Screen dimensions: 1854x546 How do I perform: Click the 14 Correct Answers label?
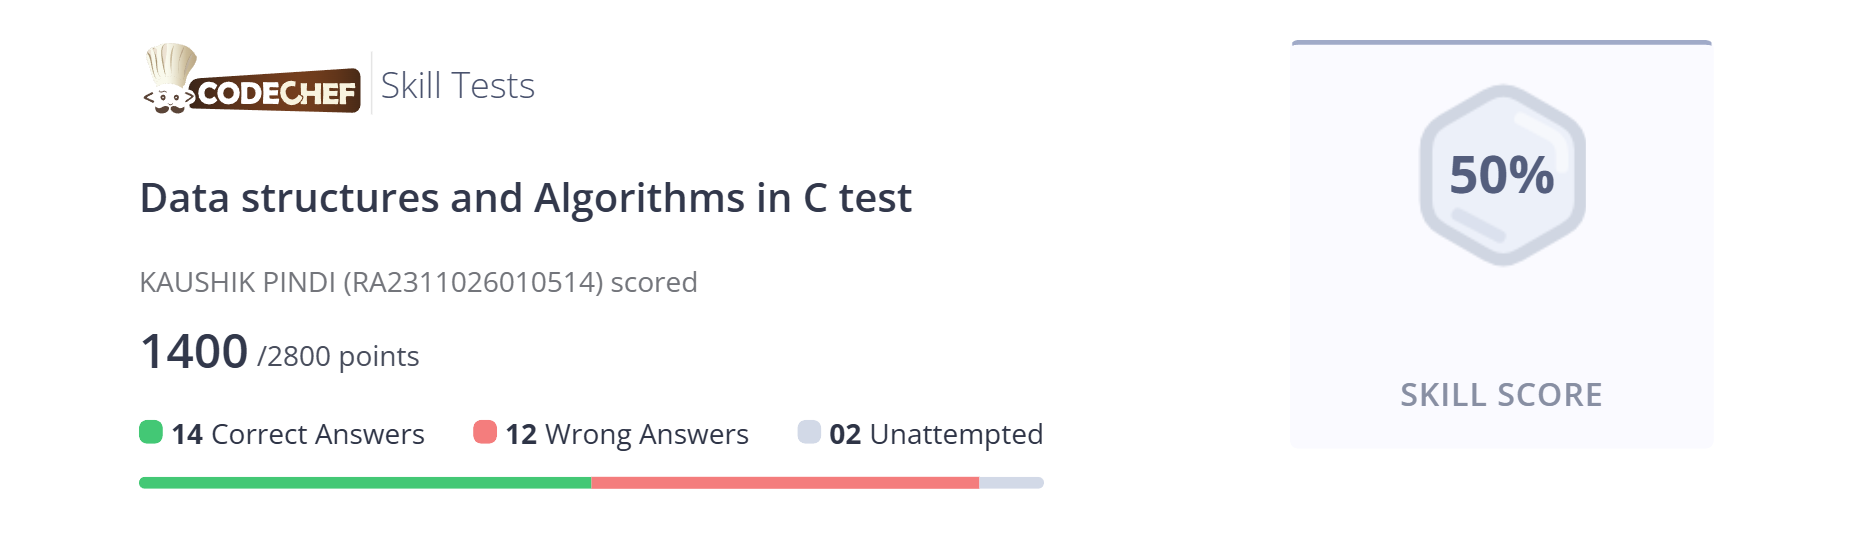click(298, 434)
